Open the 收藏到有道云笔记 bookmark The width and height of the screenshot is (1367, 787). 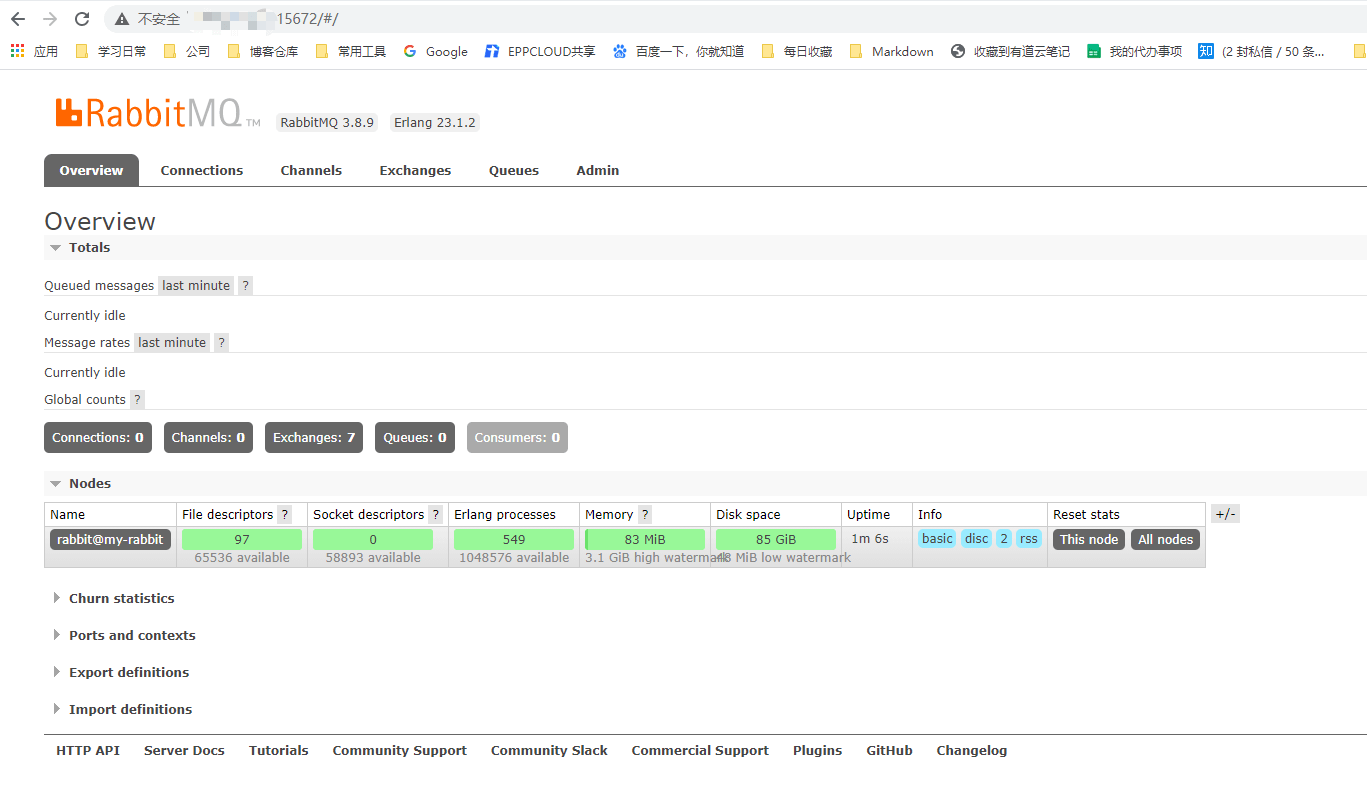coord(1010,51)
